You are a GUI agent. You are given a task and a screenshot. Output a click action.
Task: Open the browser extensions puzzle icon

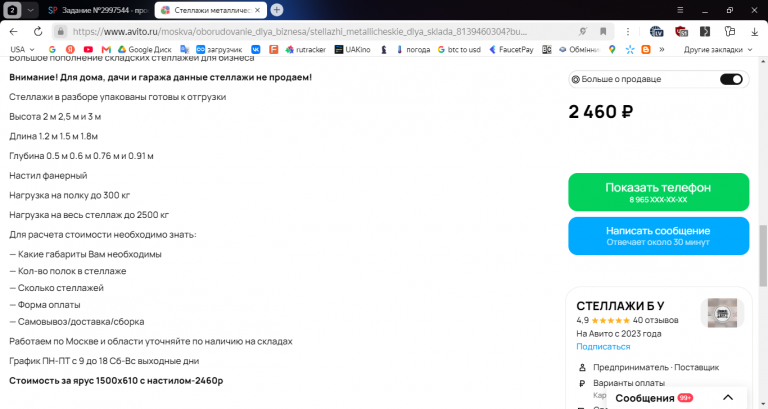[x=730, y=31]
